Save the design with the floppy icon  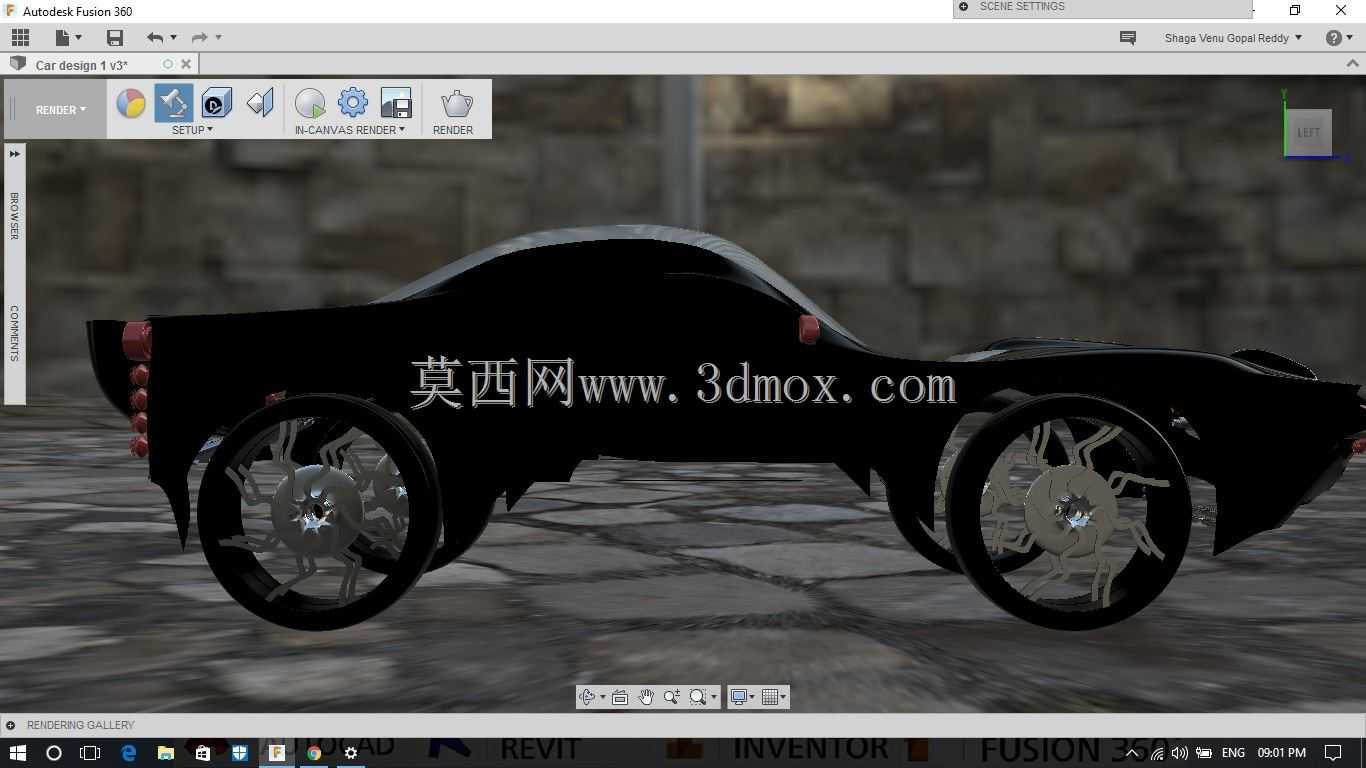point(115,38)
